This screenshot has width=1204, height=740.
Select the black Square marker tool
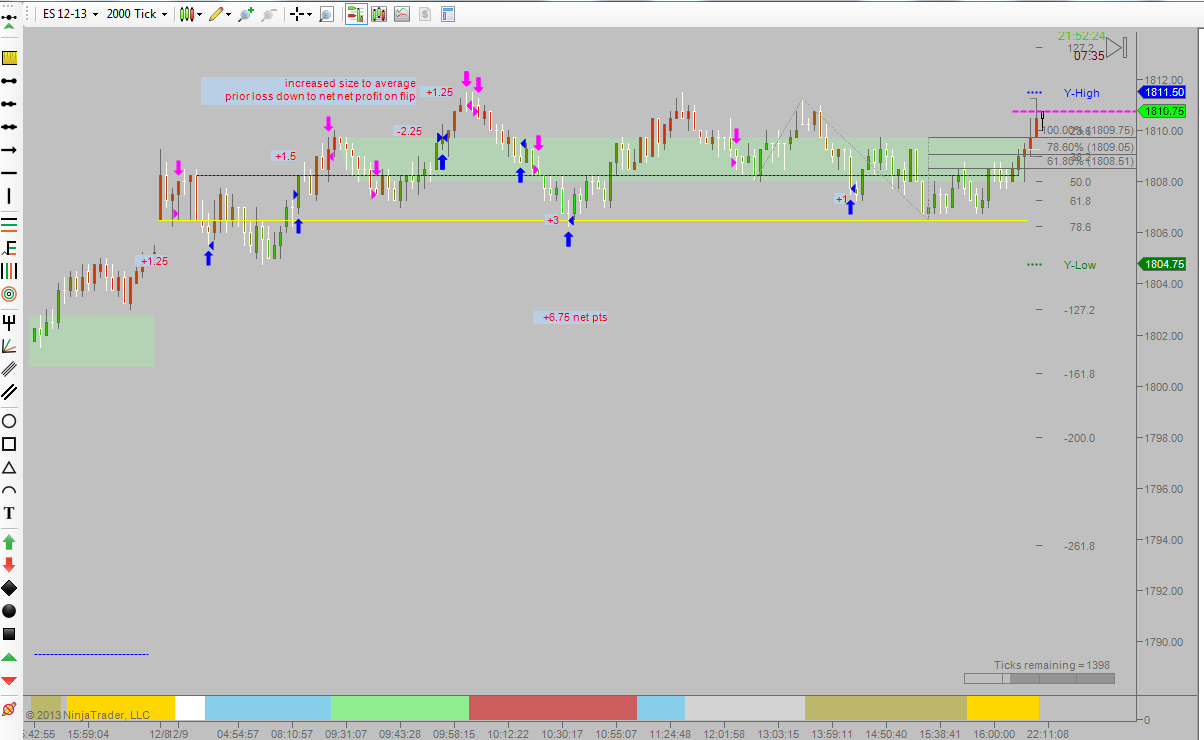pyautogui.click(x=9, y=634)
